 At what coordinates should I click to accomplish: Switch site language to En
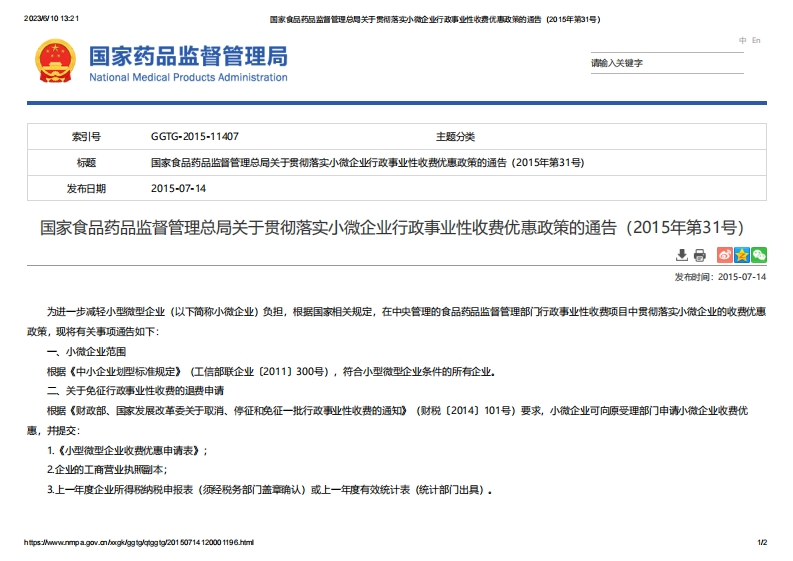pos(757,40)
